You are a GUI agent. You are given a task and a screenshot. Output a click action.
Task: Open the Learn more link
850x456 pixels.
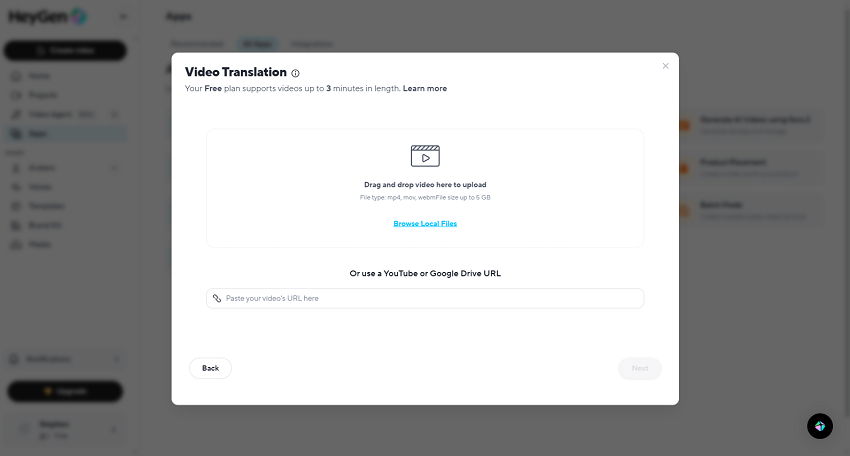coord(425,89)
